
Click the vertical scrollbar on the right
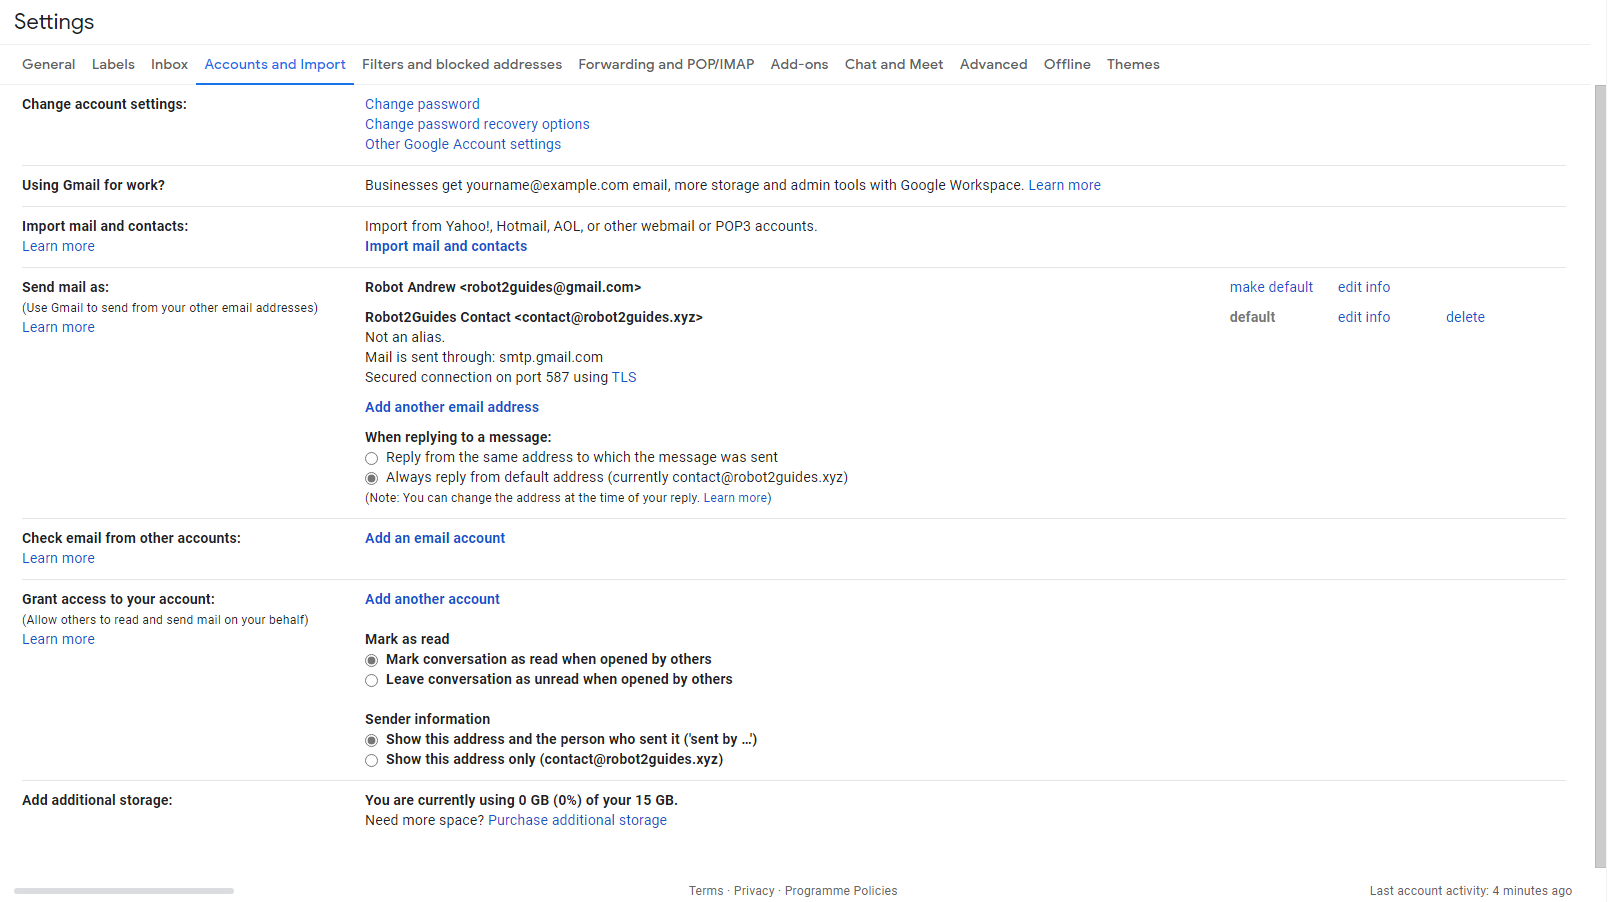point(1599,470)
